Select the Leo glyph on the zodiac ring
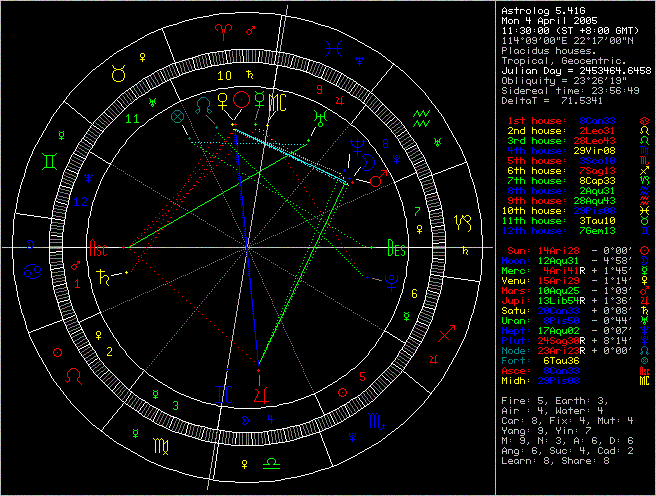 click(73, 375)
